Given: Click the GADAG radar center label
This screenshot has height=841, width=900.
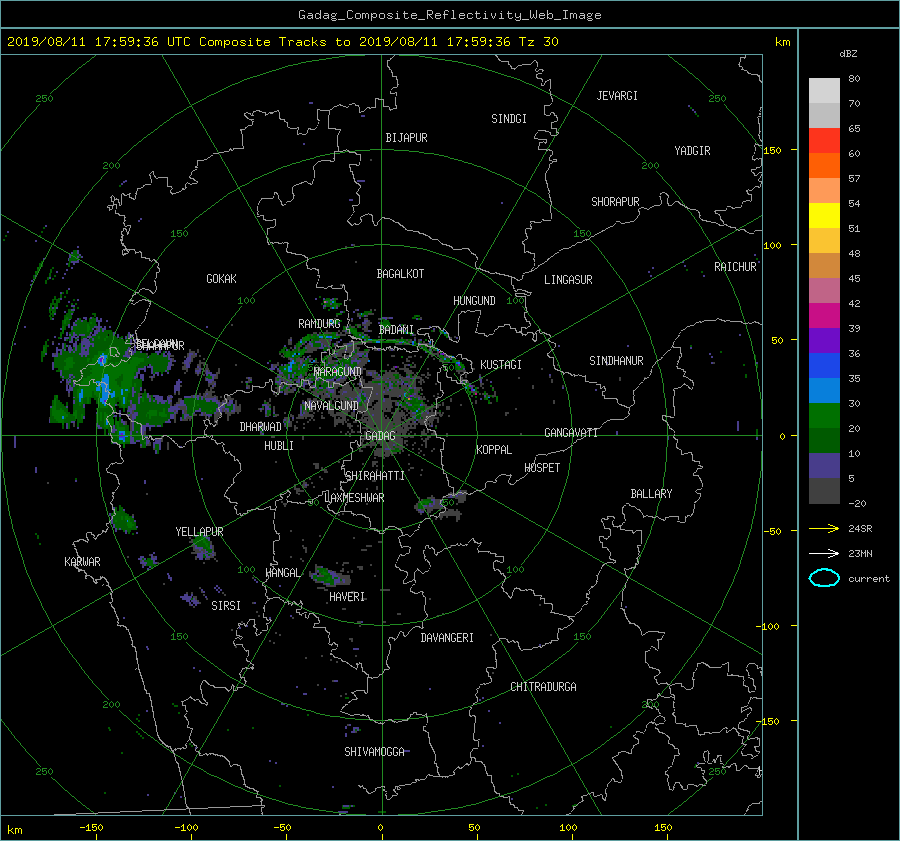Looking at the screenshot, I should [x=380, y=436].
